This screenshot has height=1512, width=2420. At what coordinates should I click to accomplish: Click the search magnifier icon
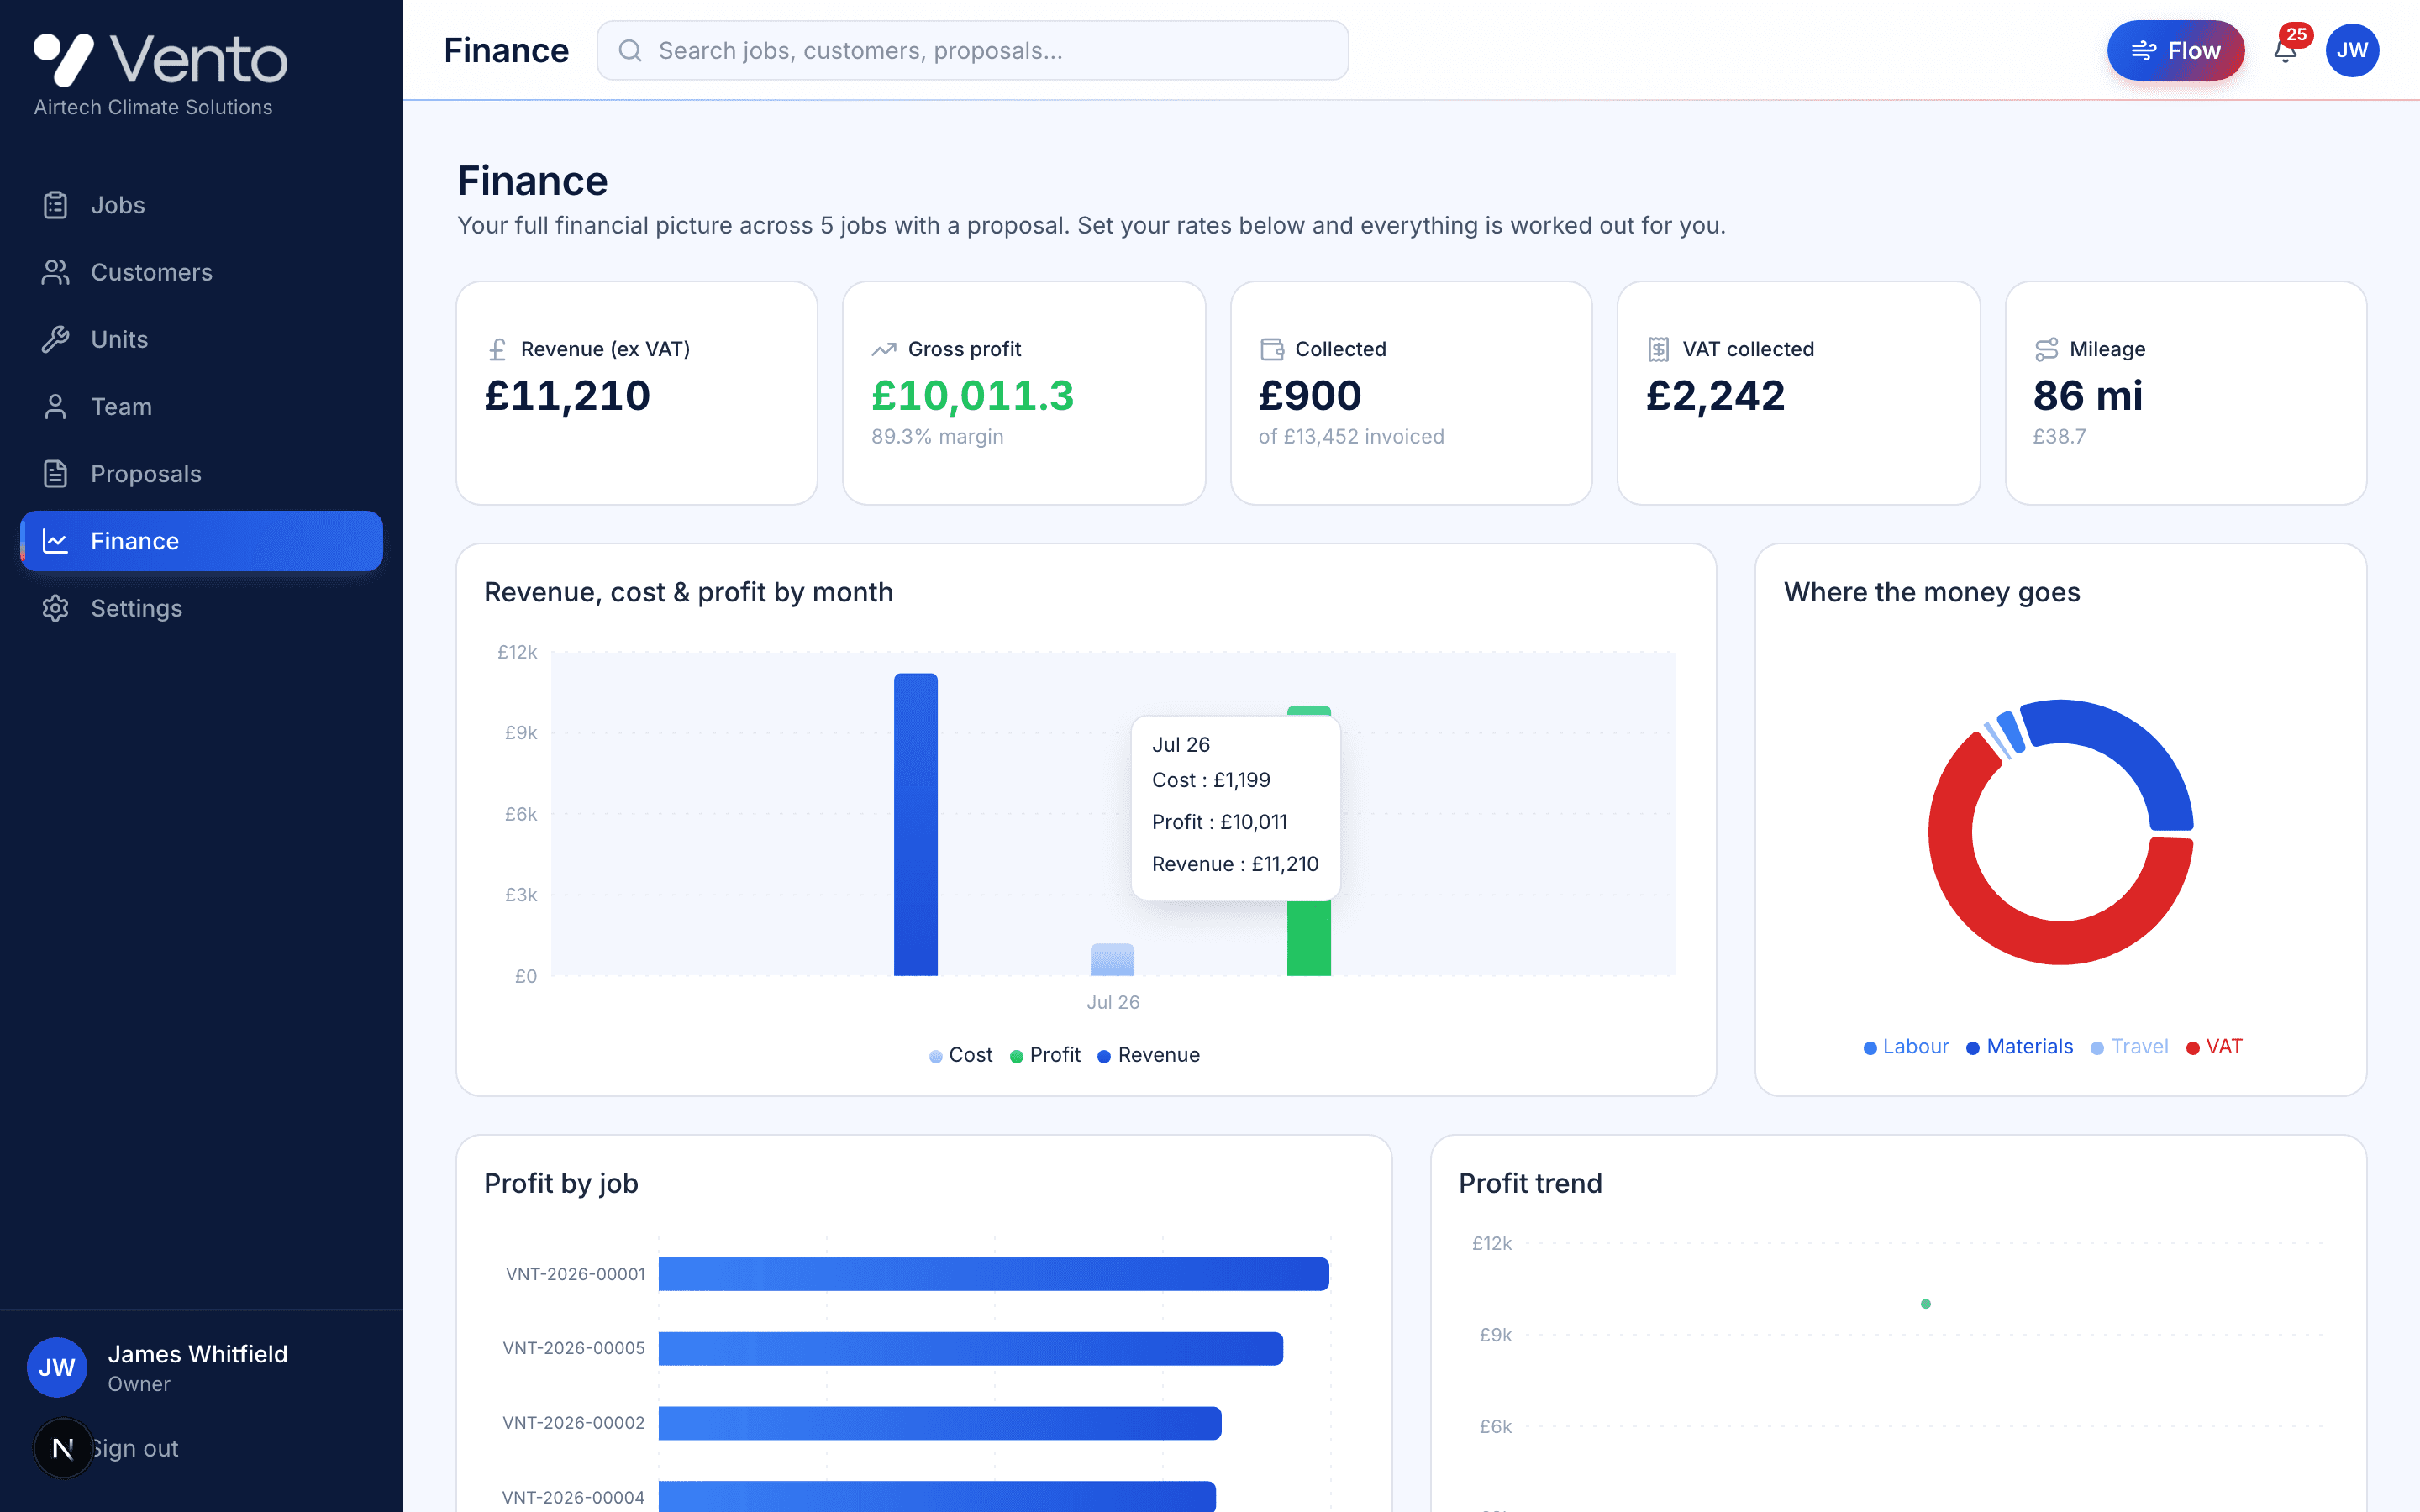[x=630, y=50]
